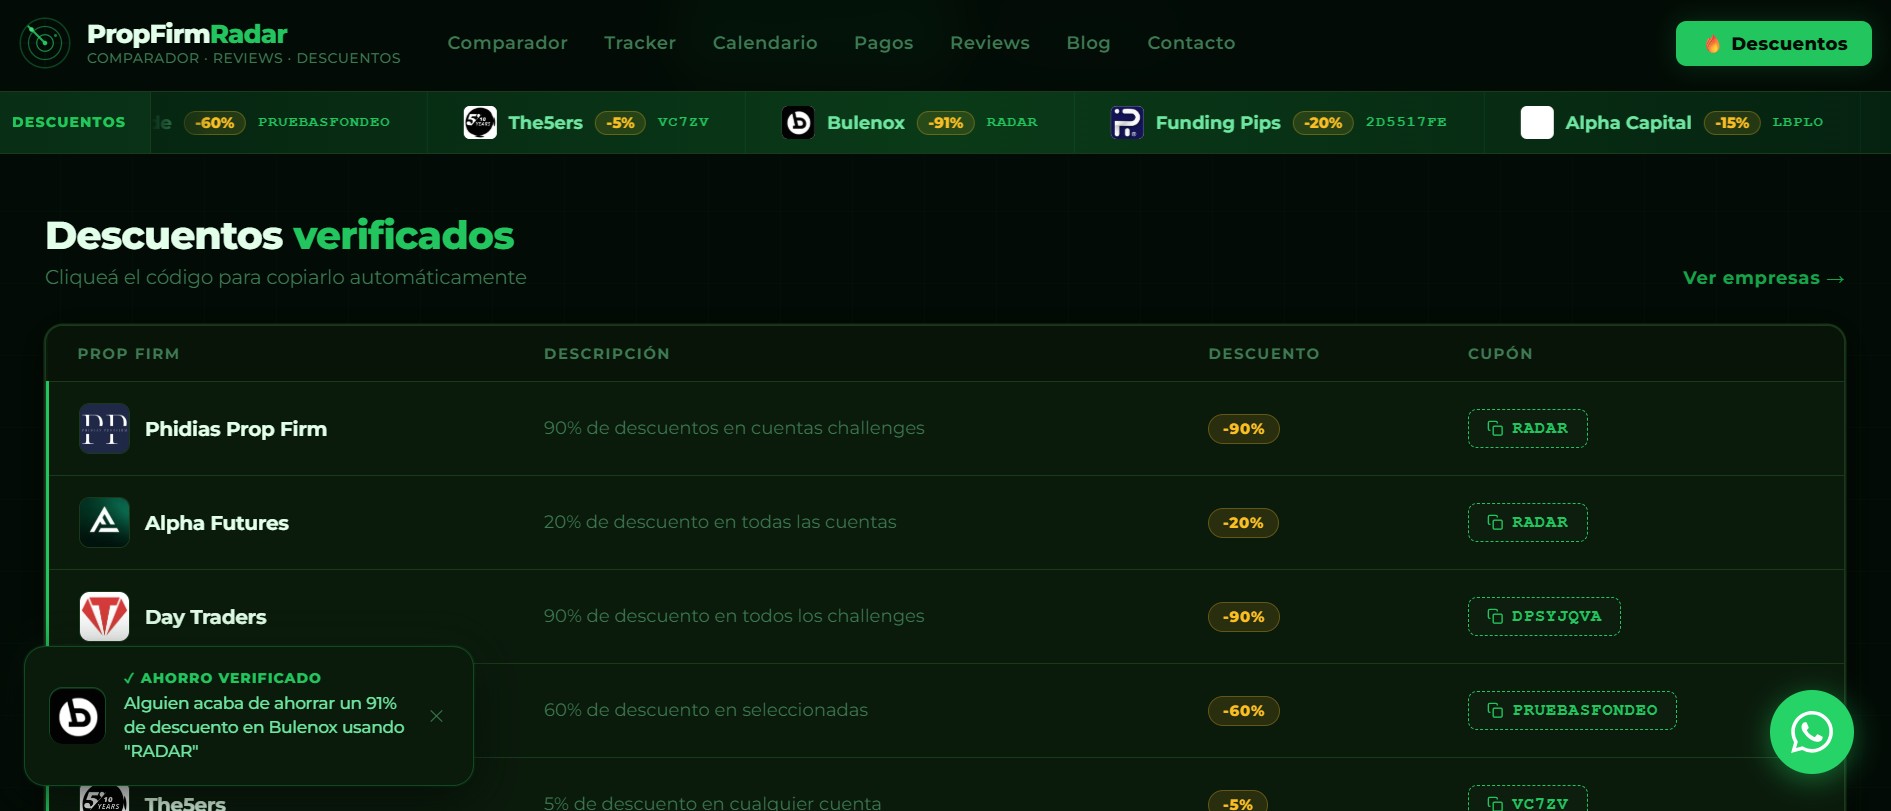The width and height of the screenshot is (1891, 811).
Task: Click the "Phidias Prop Firm" row name
Action: point(236,429)
